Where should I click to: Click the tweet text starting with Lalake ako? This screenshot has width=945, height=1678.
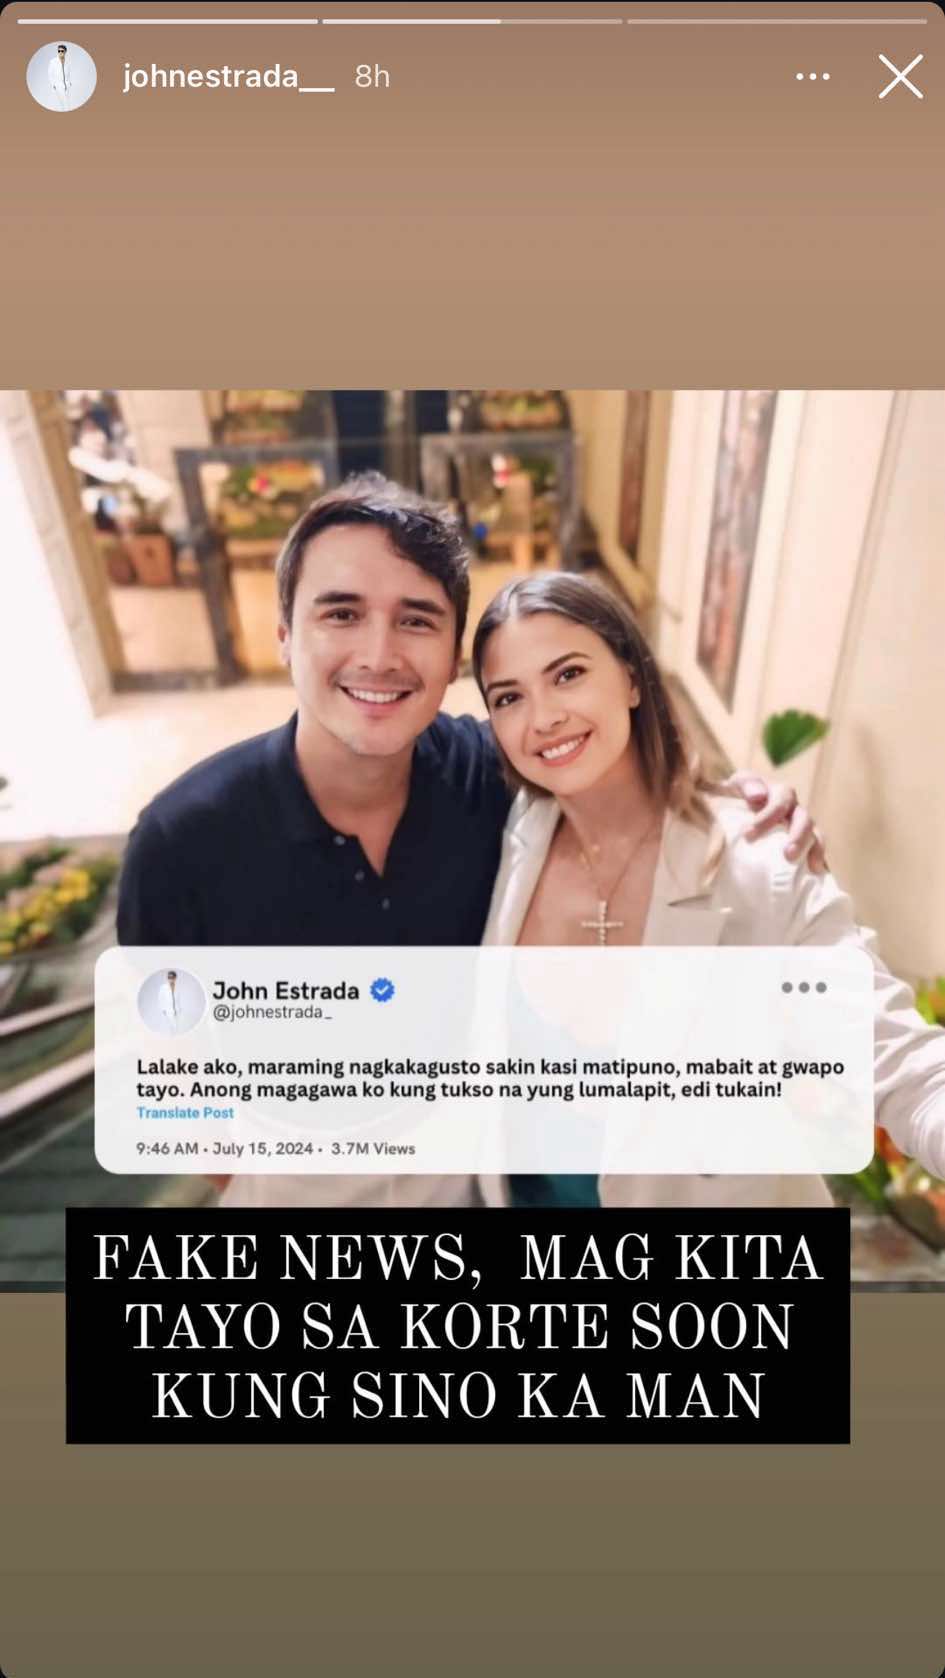pos(490,1078)
